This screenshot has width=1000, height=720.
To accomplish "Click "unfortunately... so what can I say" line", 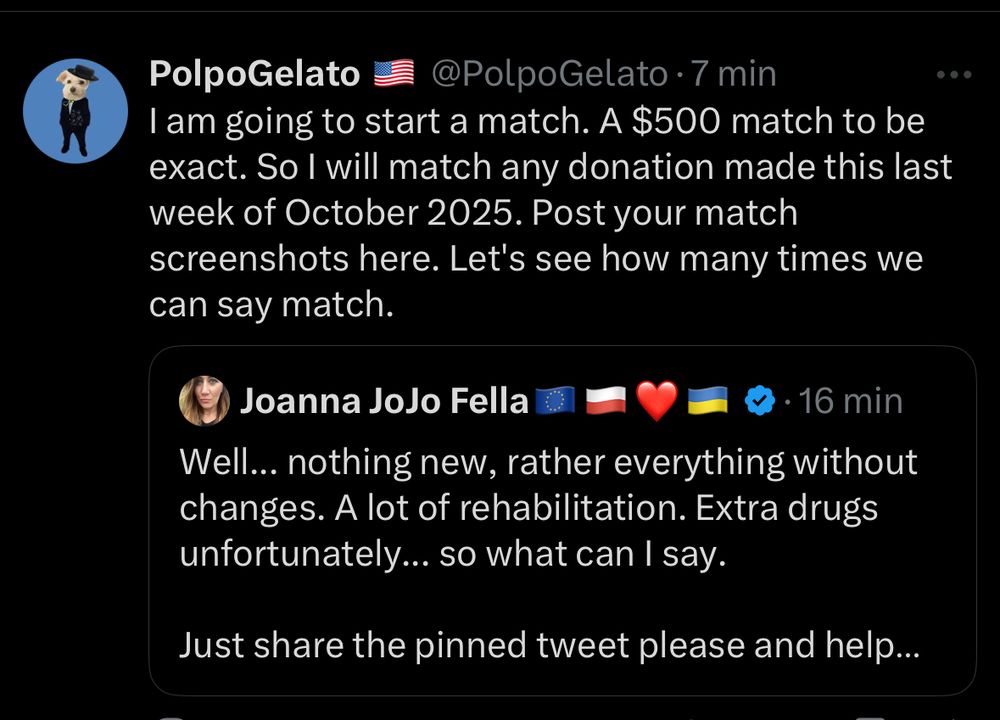I will pos(450,554).
